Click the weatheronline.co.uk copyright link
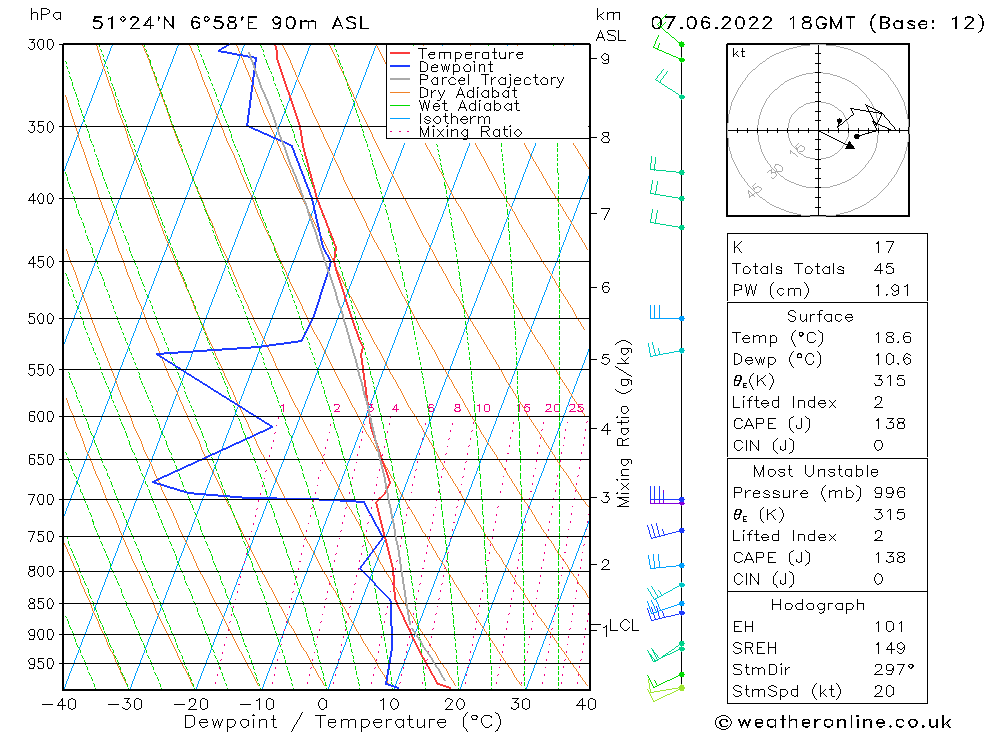Image resolution: width=1000 pixels, height=733 pixels. coord(834,722)
